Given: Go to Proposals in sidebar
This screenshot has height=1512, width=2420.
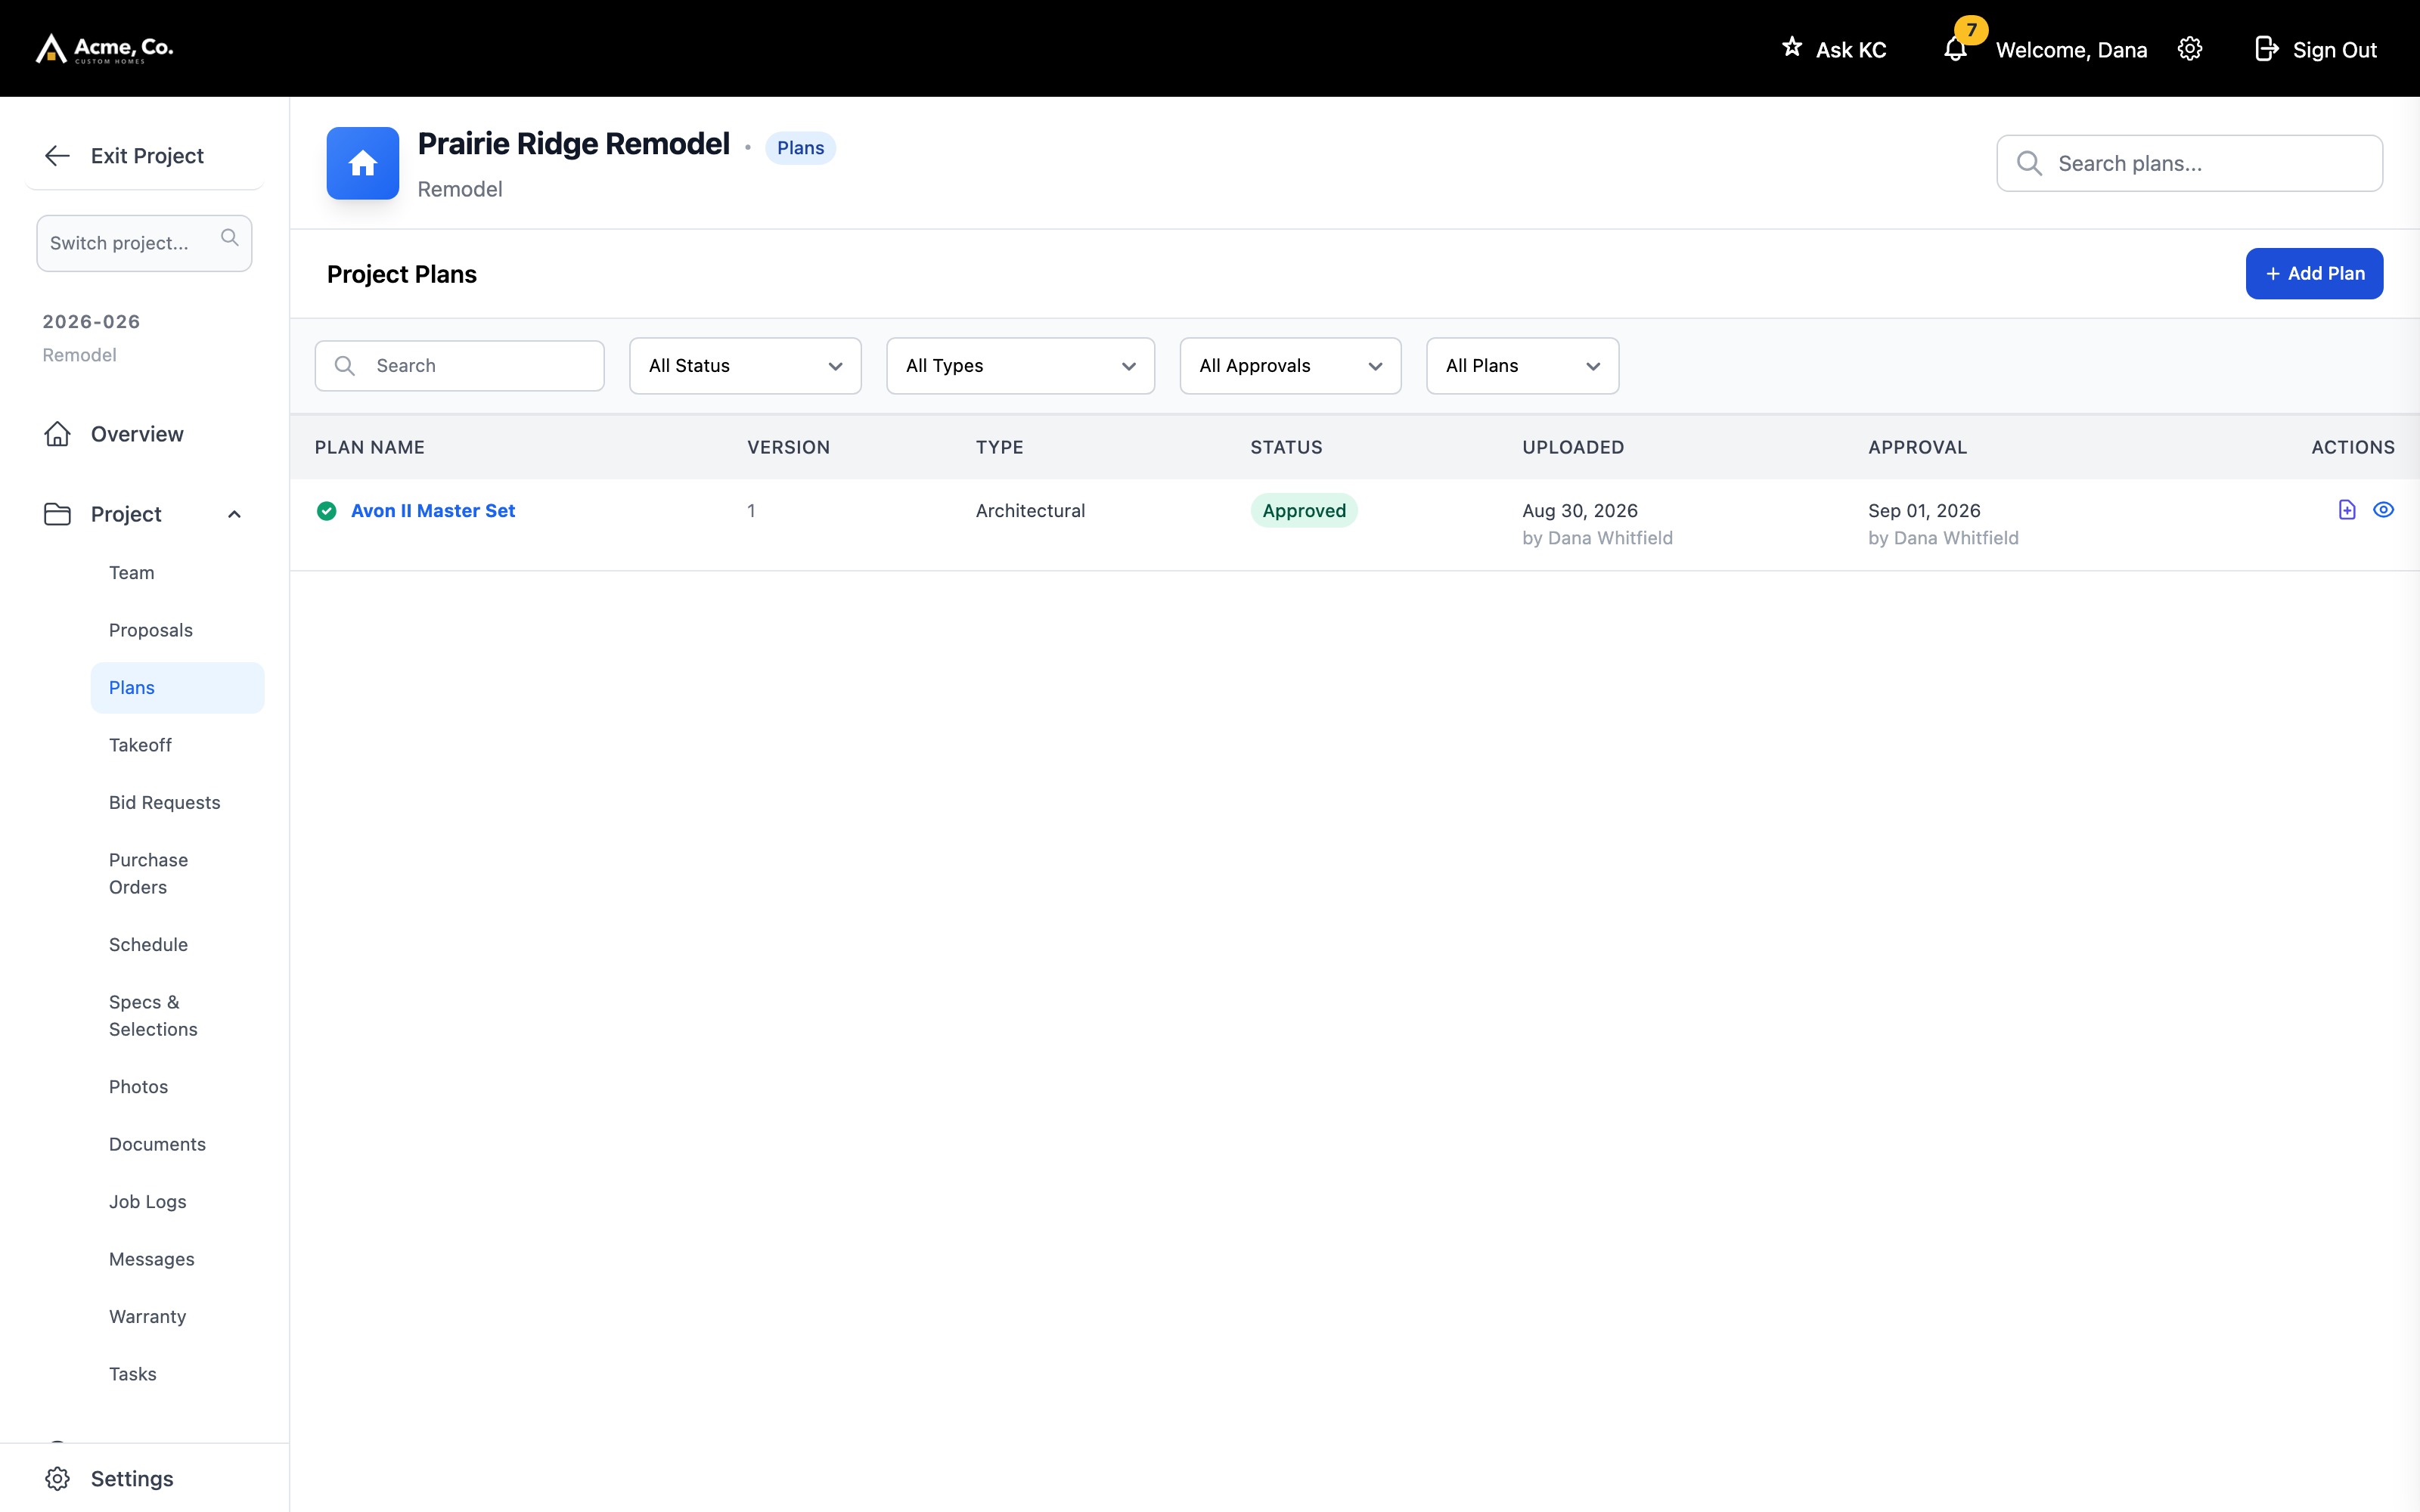Looking at the screenshot, I should click(x=151, y=630).
